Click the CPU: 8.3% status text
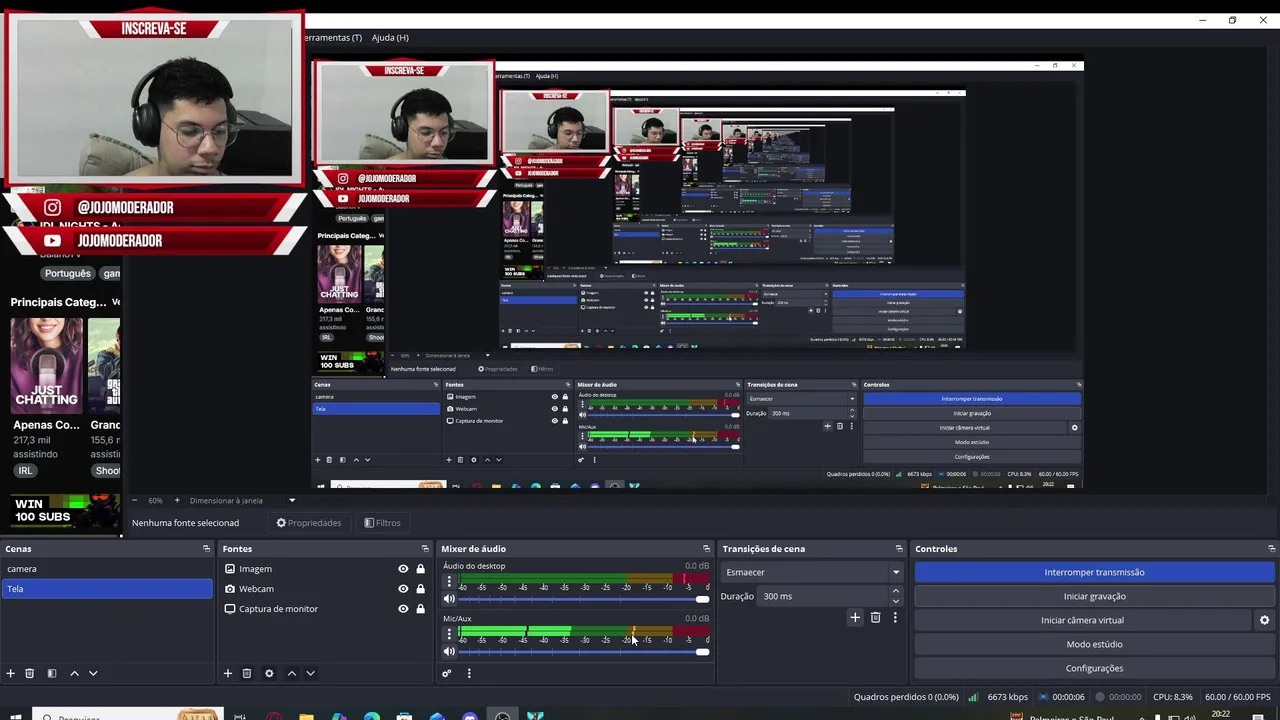 (x=1172, y=697)
